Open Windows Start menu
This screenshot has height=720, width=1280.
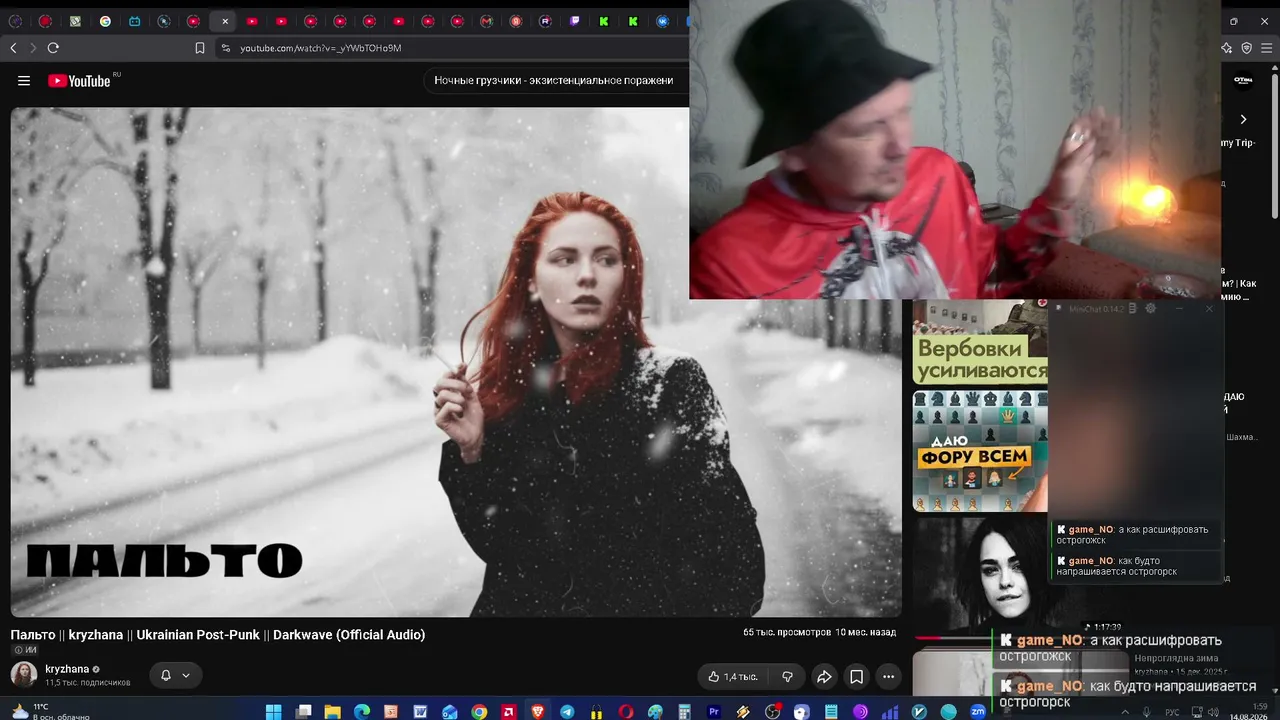coord(274,712)
